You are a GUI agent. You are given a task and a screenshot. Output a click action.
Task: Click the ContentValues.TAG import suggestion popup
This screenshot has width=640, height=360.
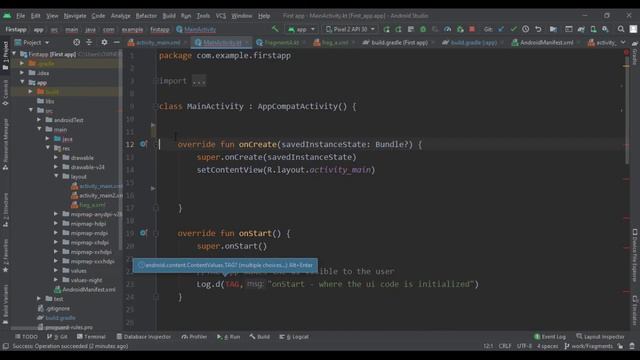[225, 265]
